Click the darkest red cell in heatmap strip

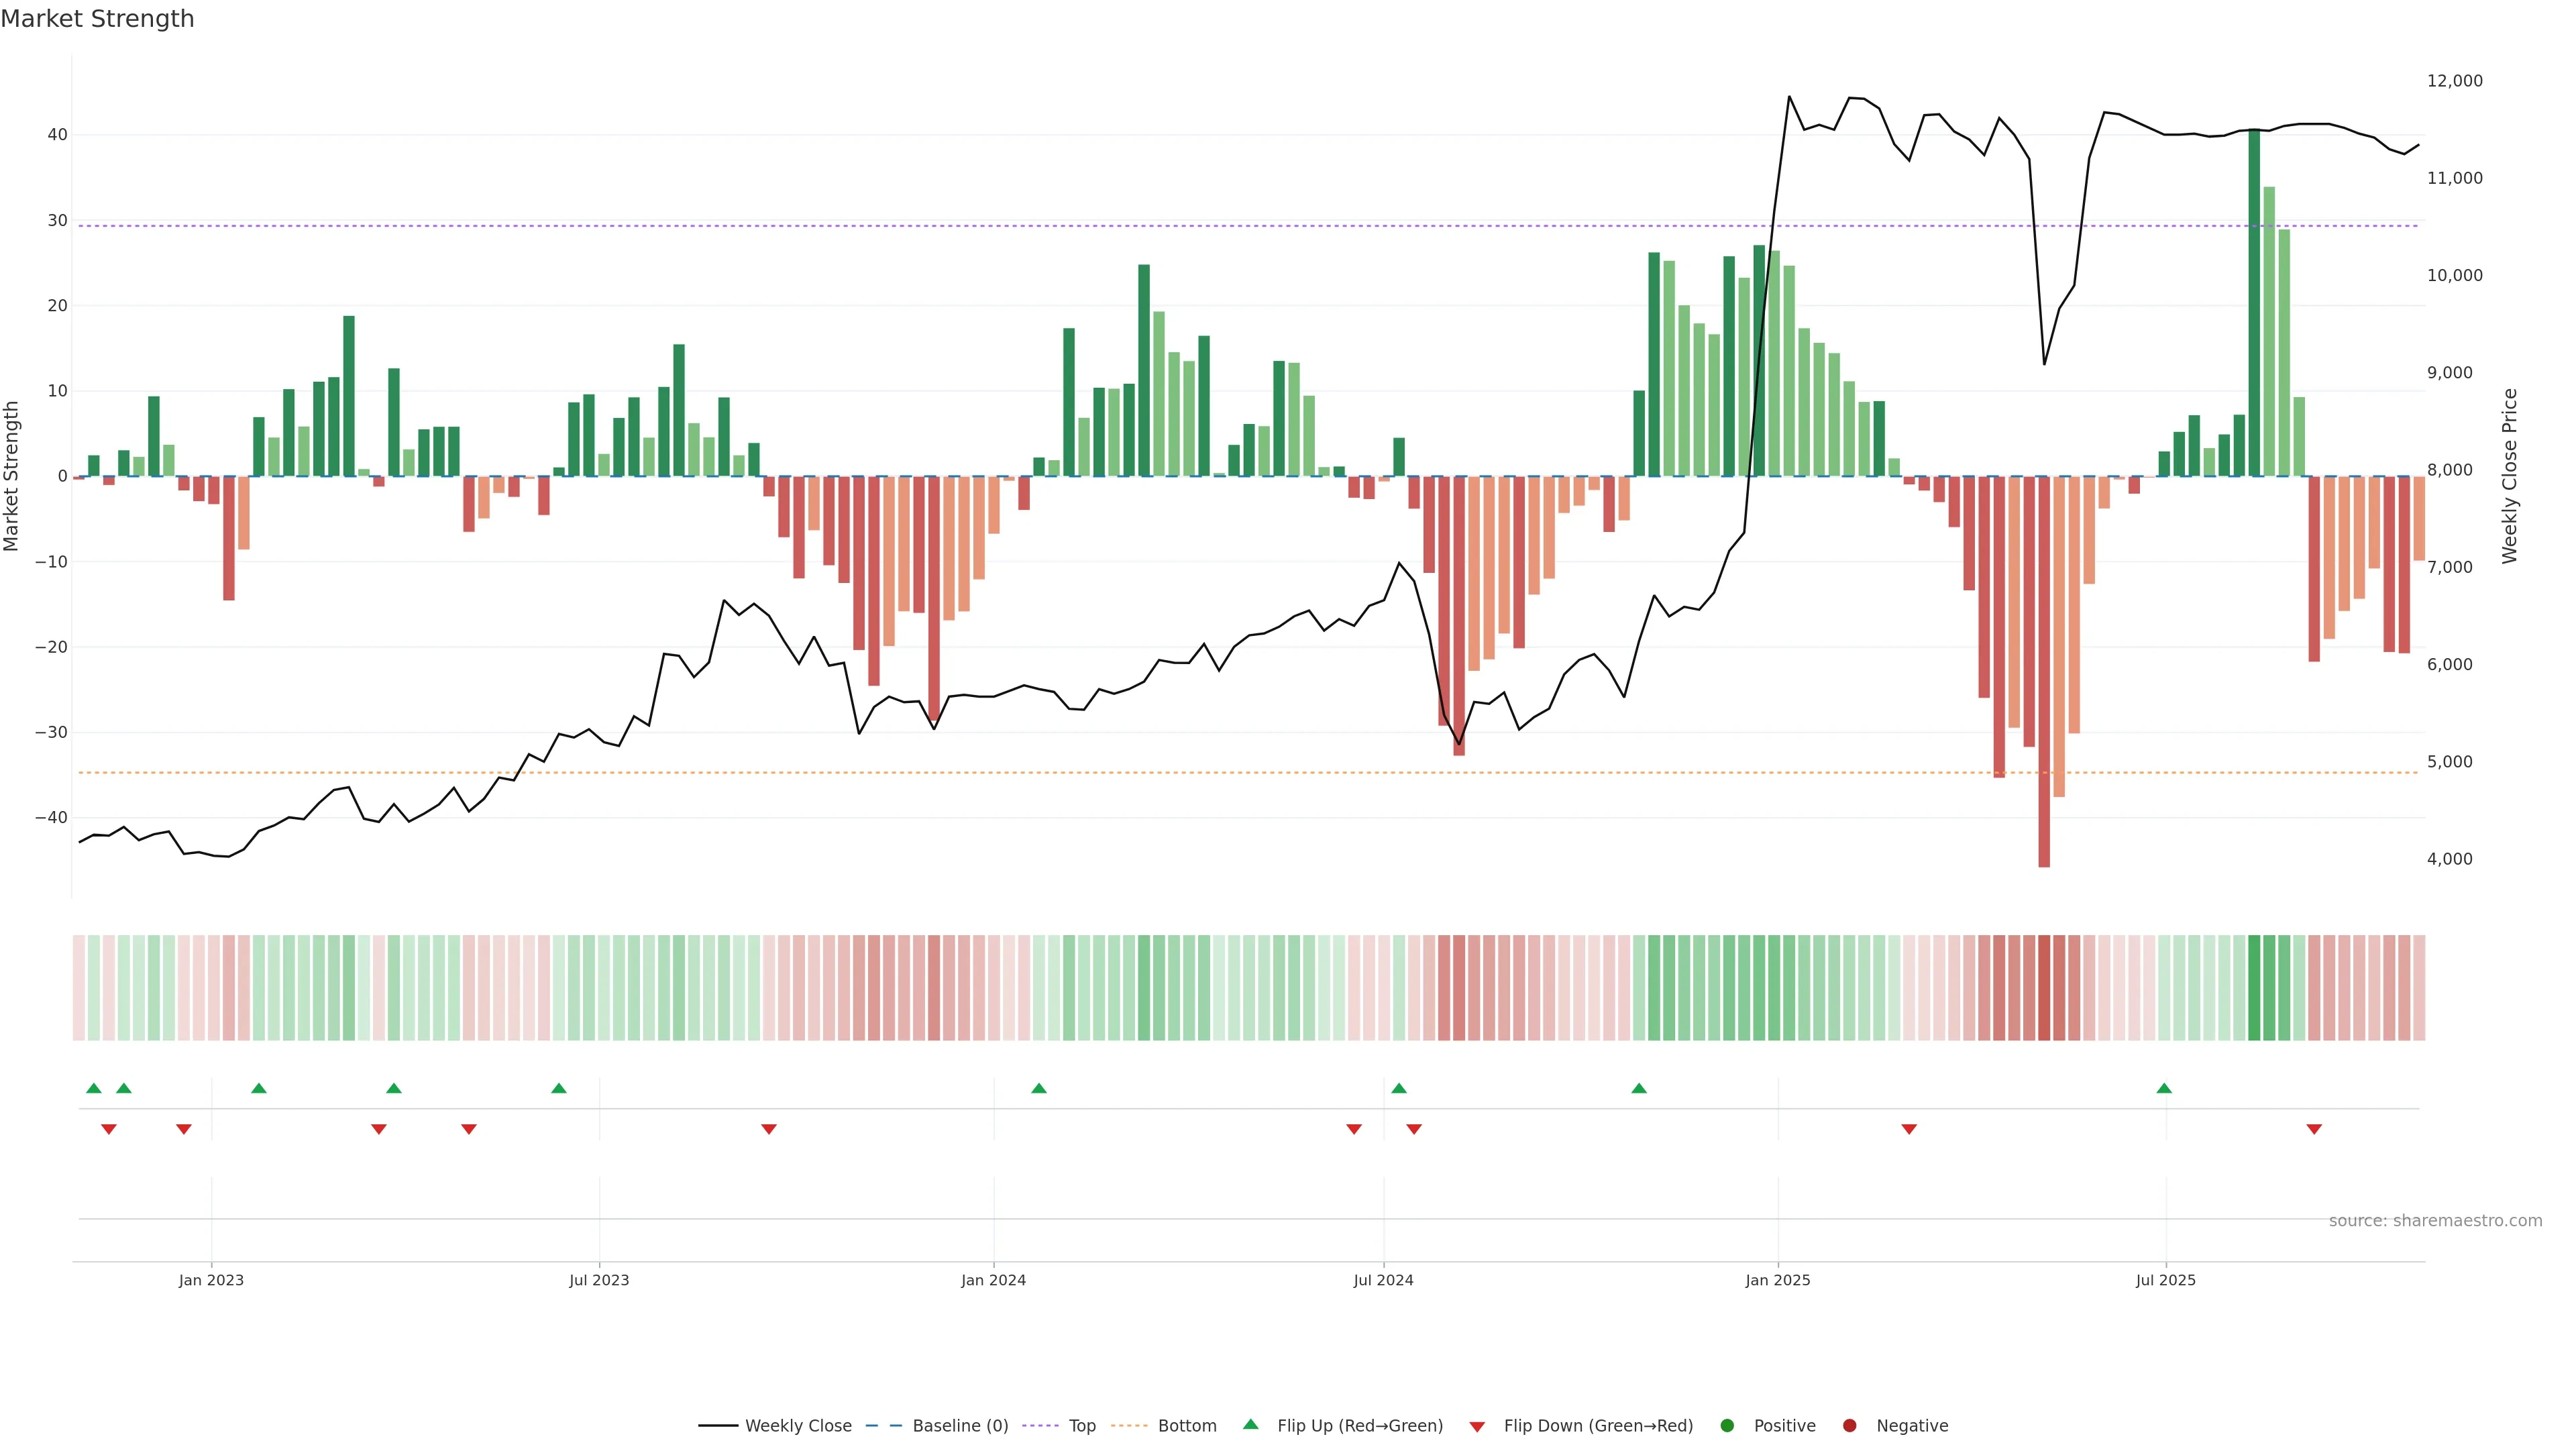[2044, 988]
